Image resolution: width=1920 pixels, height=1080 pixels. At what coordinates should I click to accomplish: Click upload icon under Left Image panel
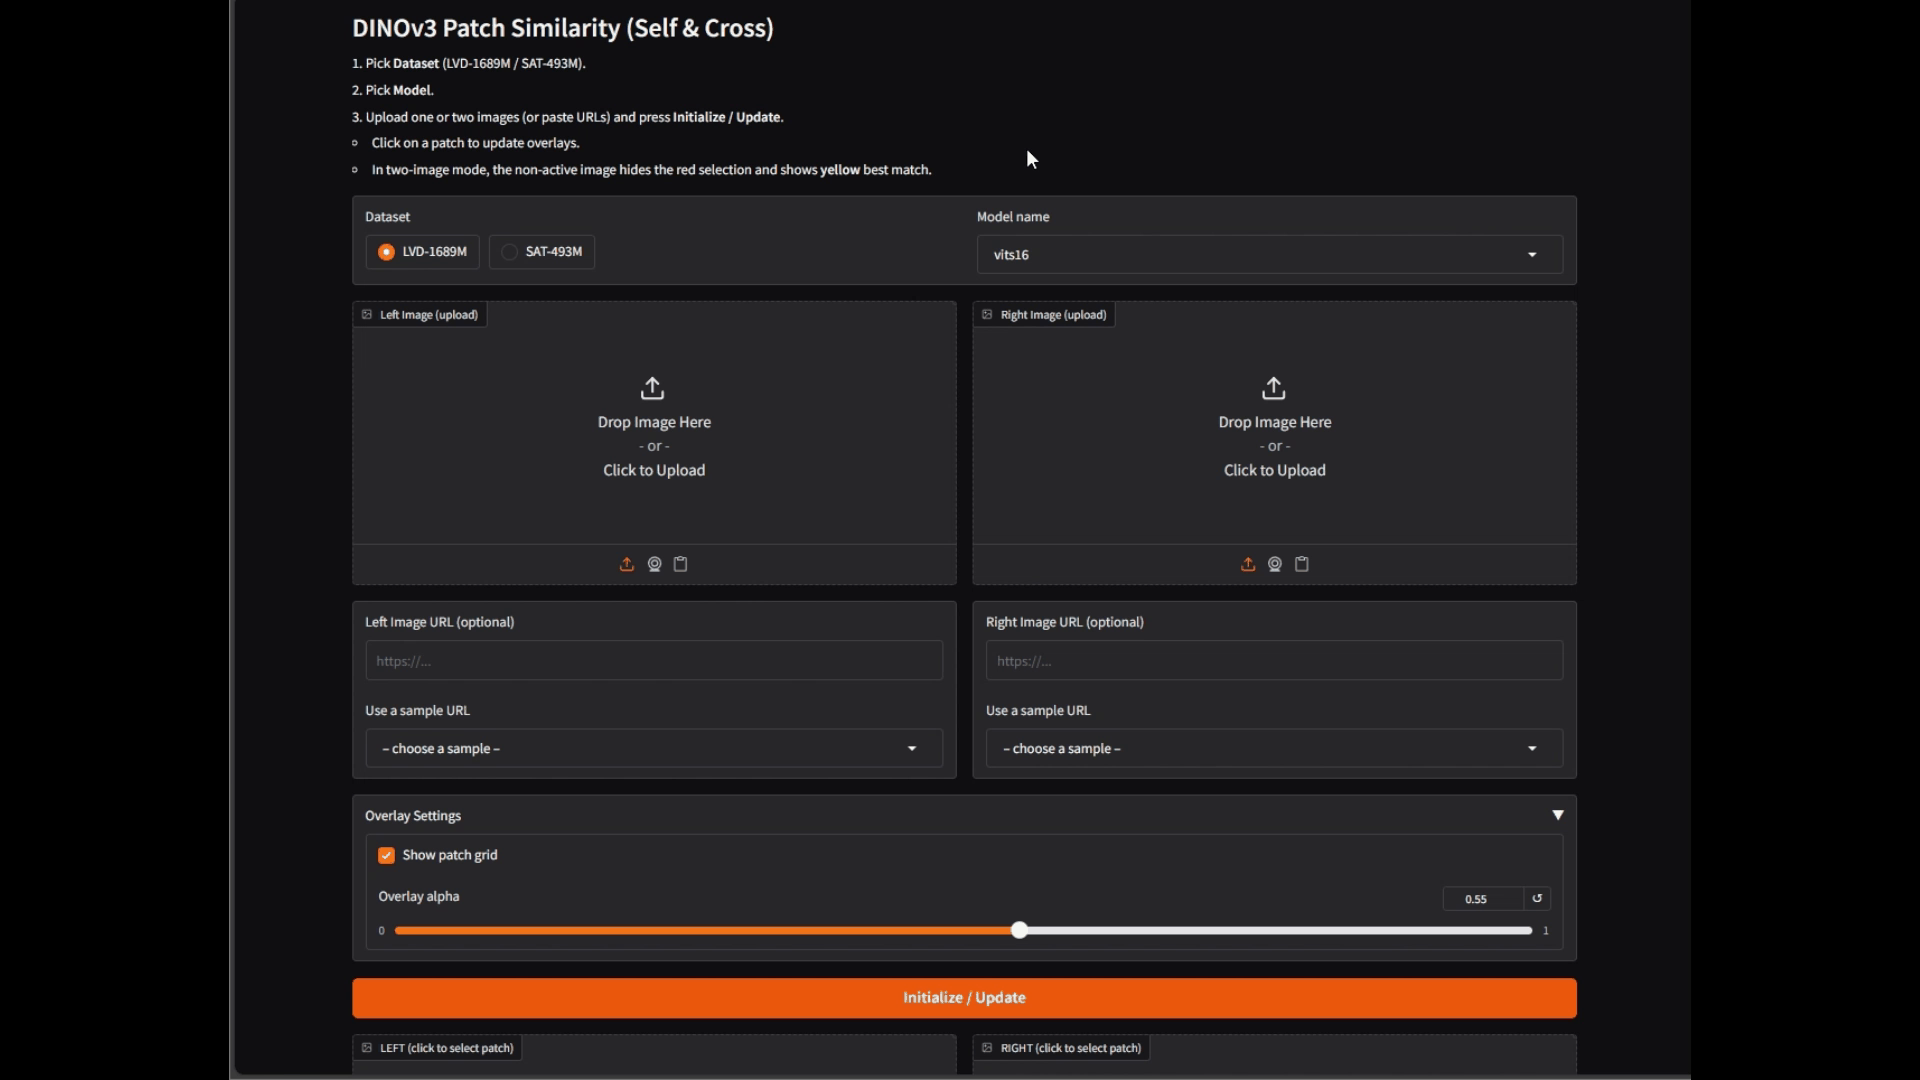627,564
